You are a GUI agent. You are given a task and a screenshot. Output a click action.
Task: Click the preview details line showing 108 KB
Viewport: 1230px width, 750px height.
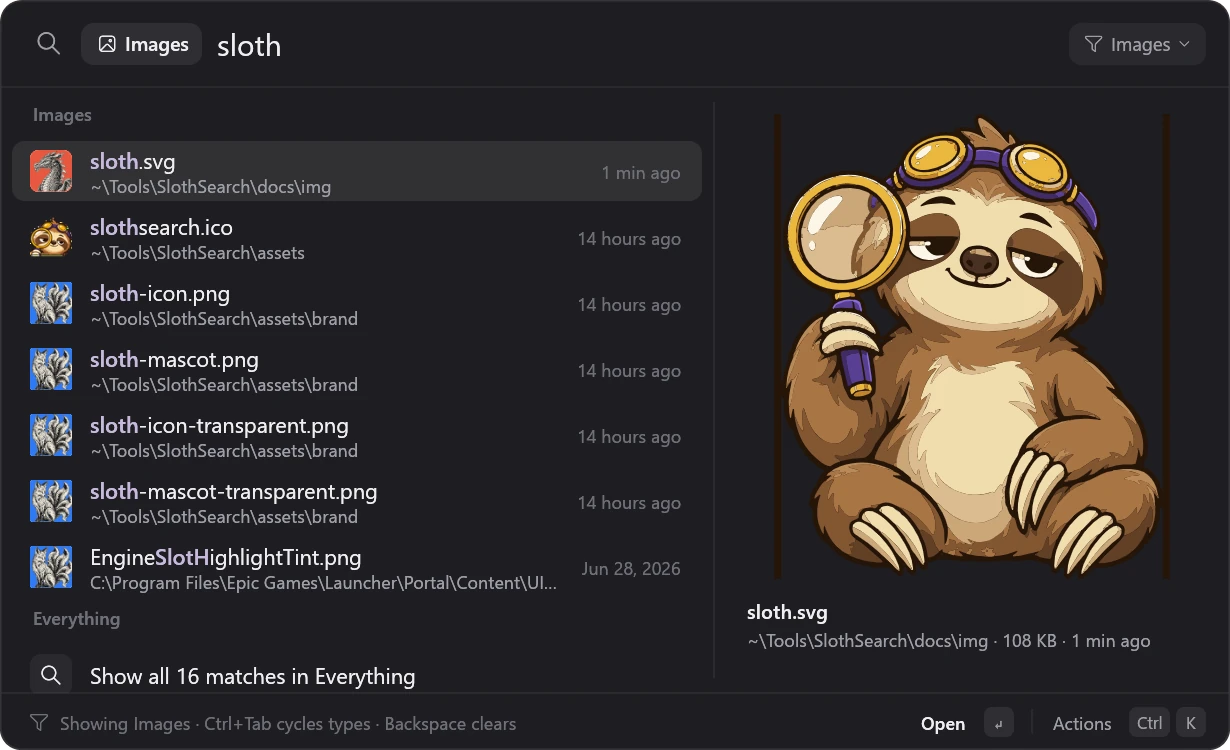948,641
